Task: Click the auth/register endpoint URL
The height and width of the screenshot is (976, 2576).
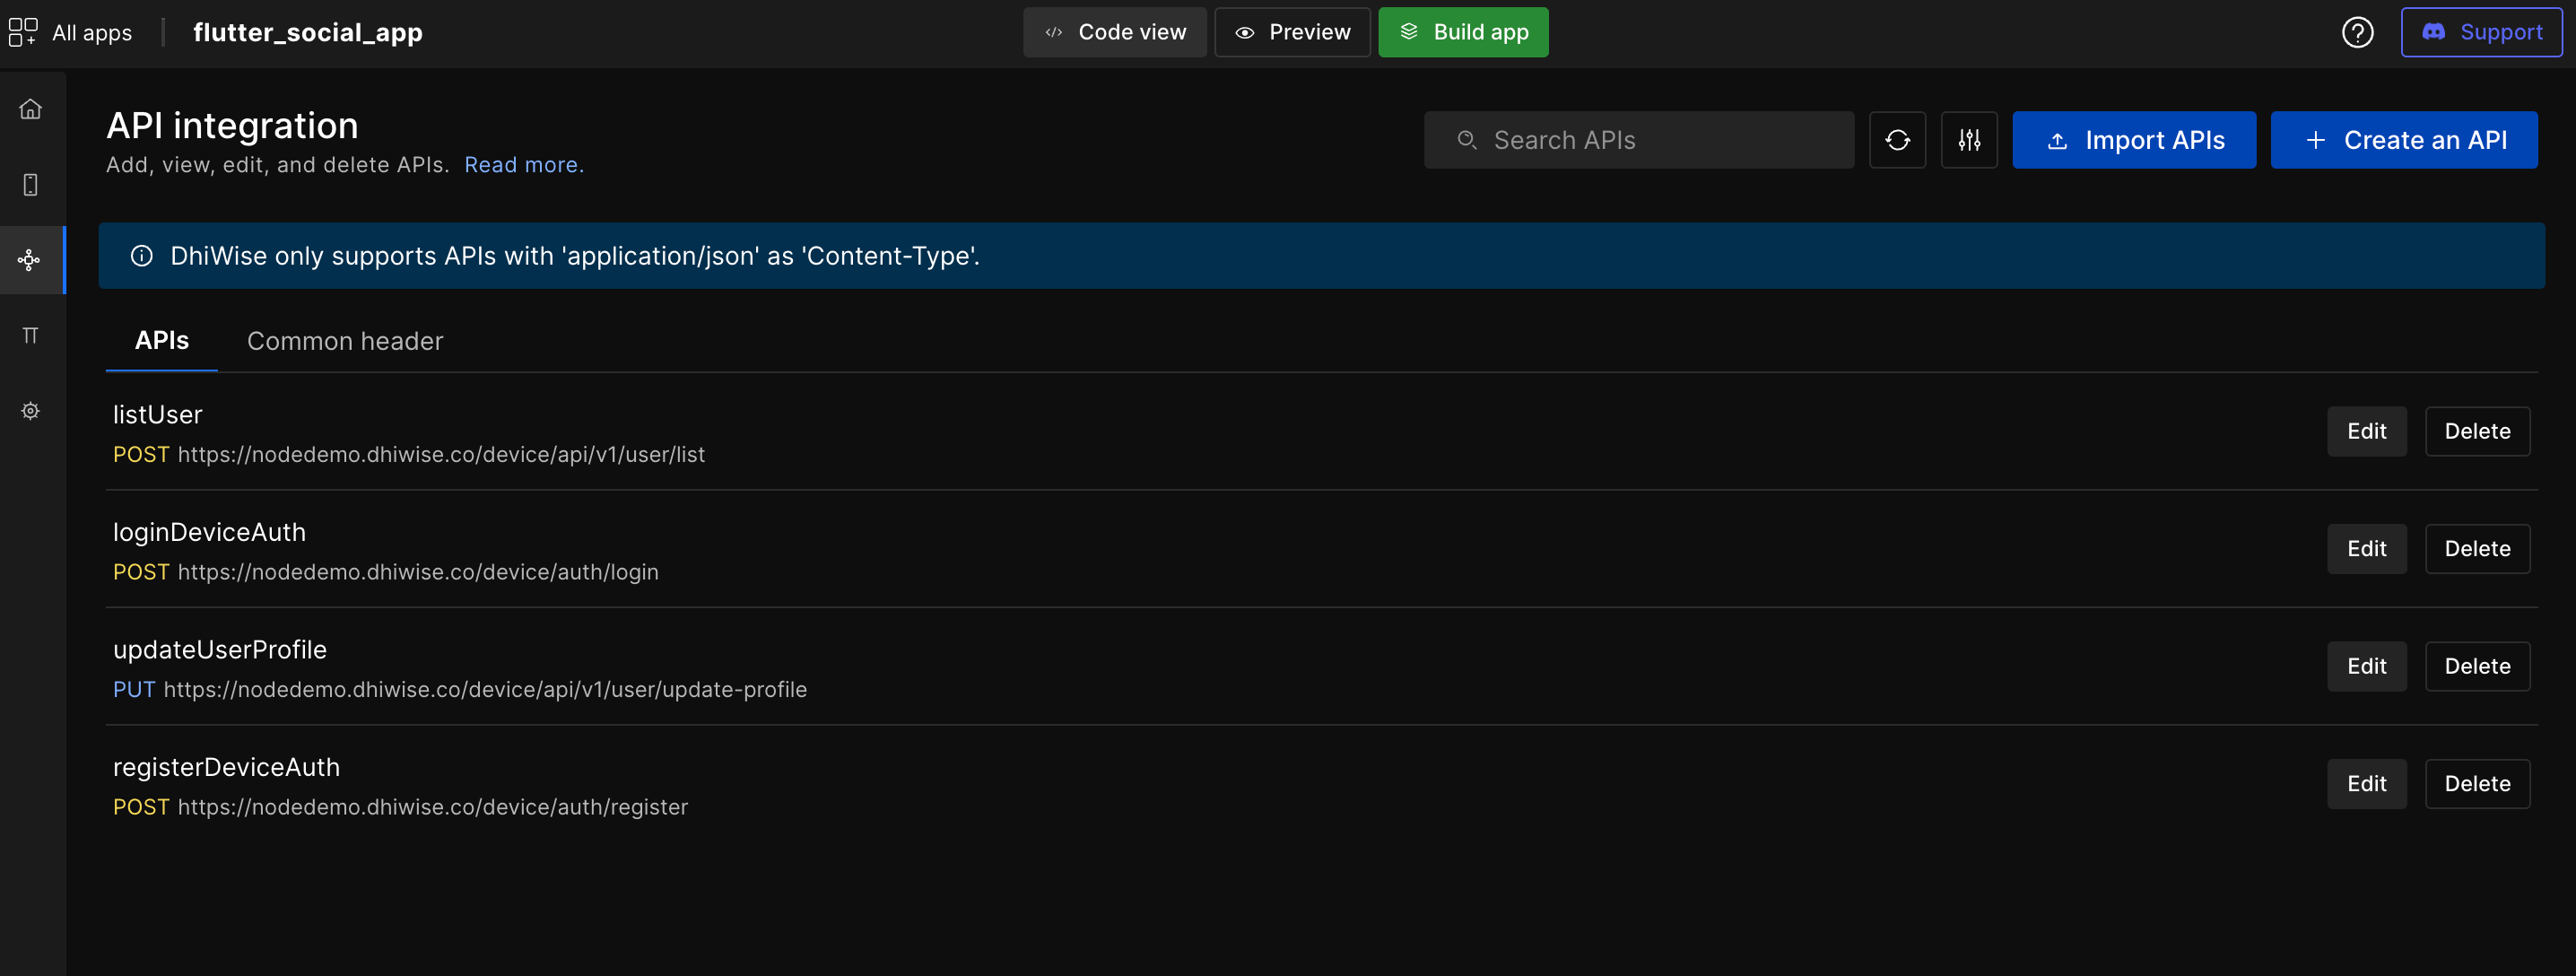Action: click(x=433, y=807)
